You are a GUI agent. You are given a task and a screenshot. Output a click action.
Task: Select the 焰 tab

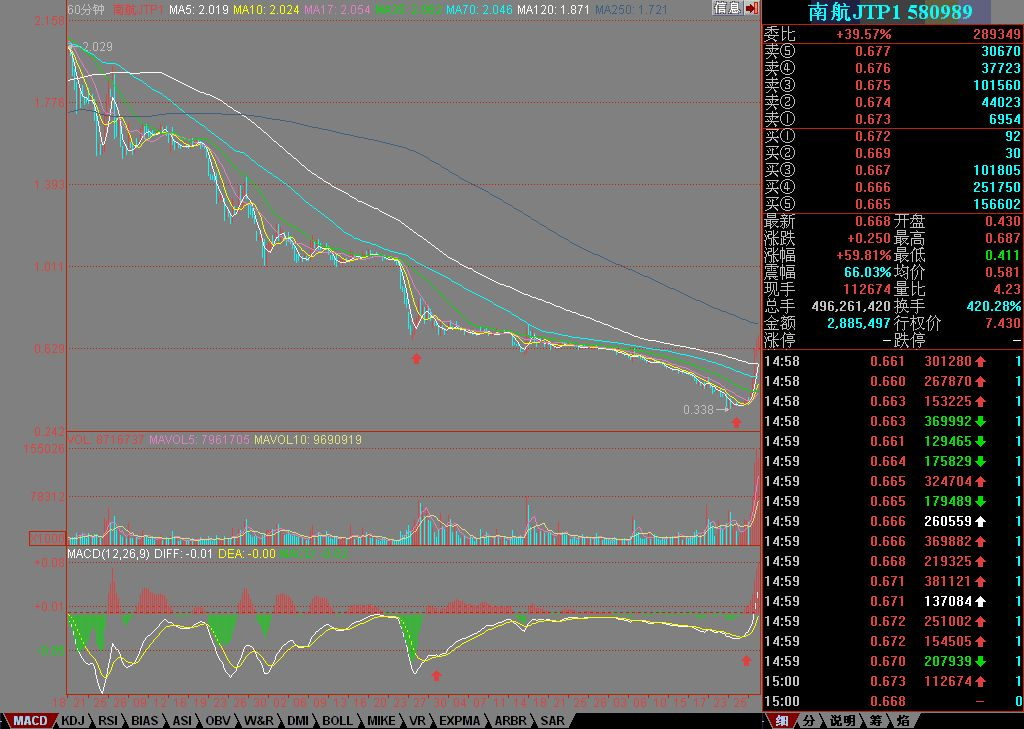(902, 720)
